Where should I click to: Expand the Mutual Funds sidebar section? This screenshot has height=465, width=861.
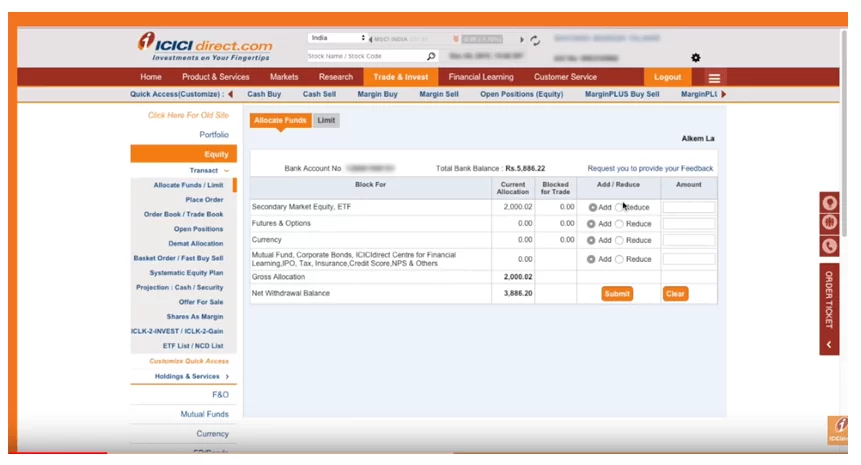tap(204, 414)
